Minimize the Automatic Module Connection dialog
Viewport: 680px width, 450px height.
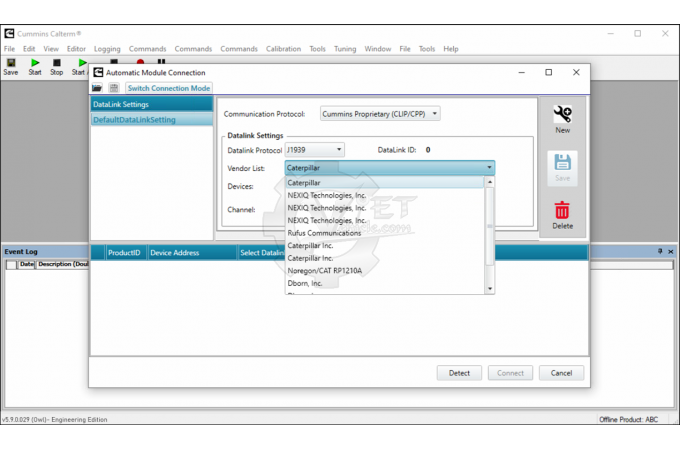point(522,72)
